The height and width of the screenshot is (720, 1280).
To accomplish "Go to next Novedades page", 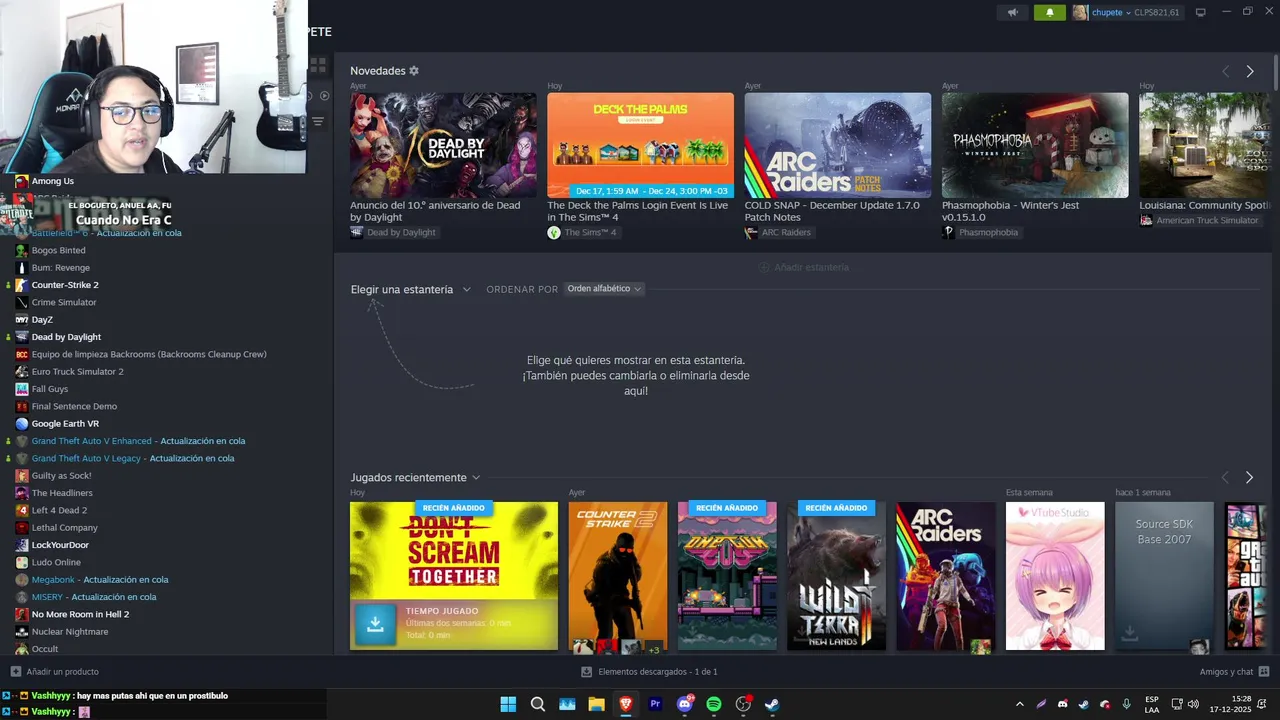I will pos(1250,71).
